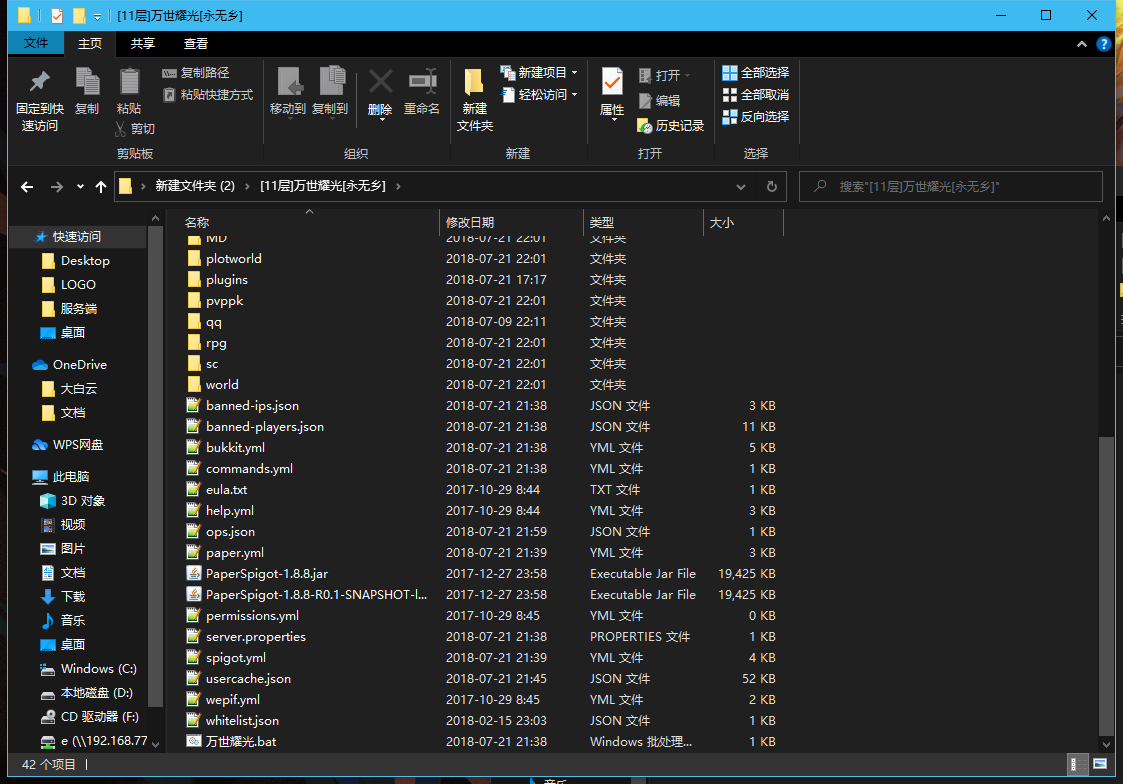The image size is (1123, 784).
Task: Select 万世耀光.bat file
Action: click(x=241, y=742)
